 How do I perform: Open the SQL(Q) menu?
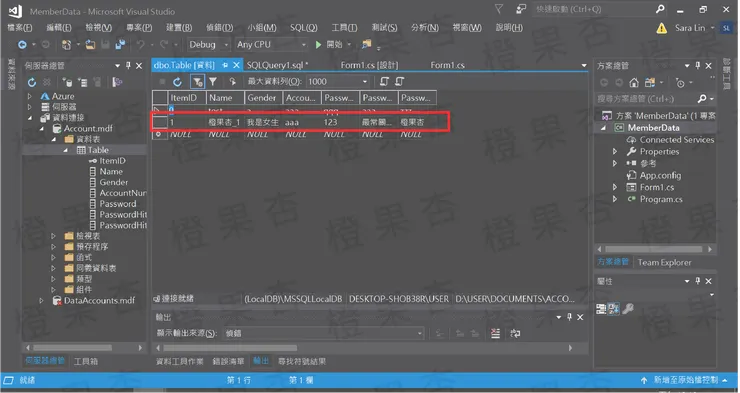303,28
